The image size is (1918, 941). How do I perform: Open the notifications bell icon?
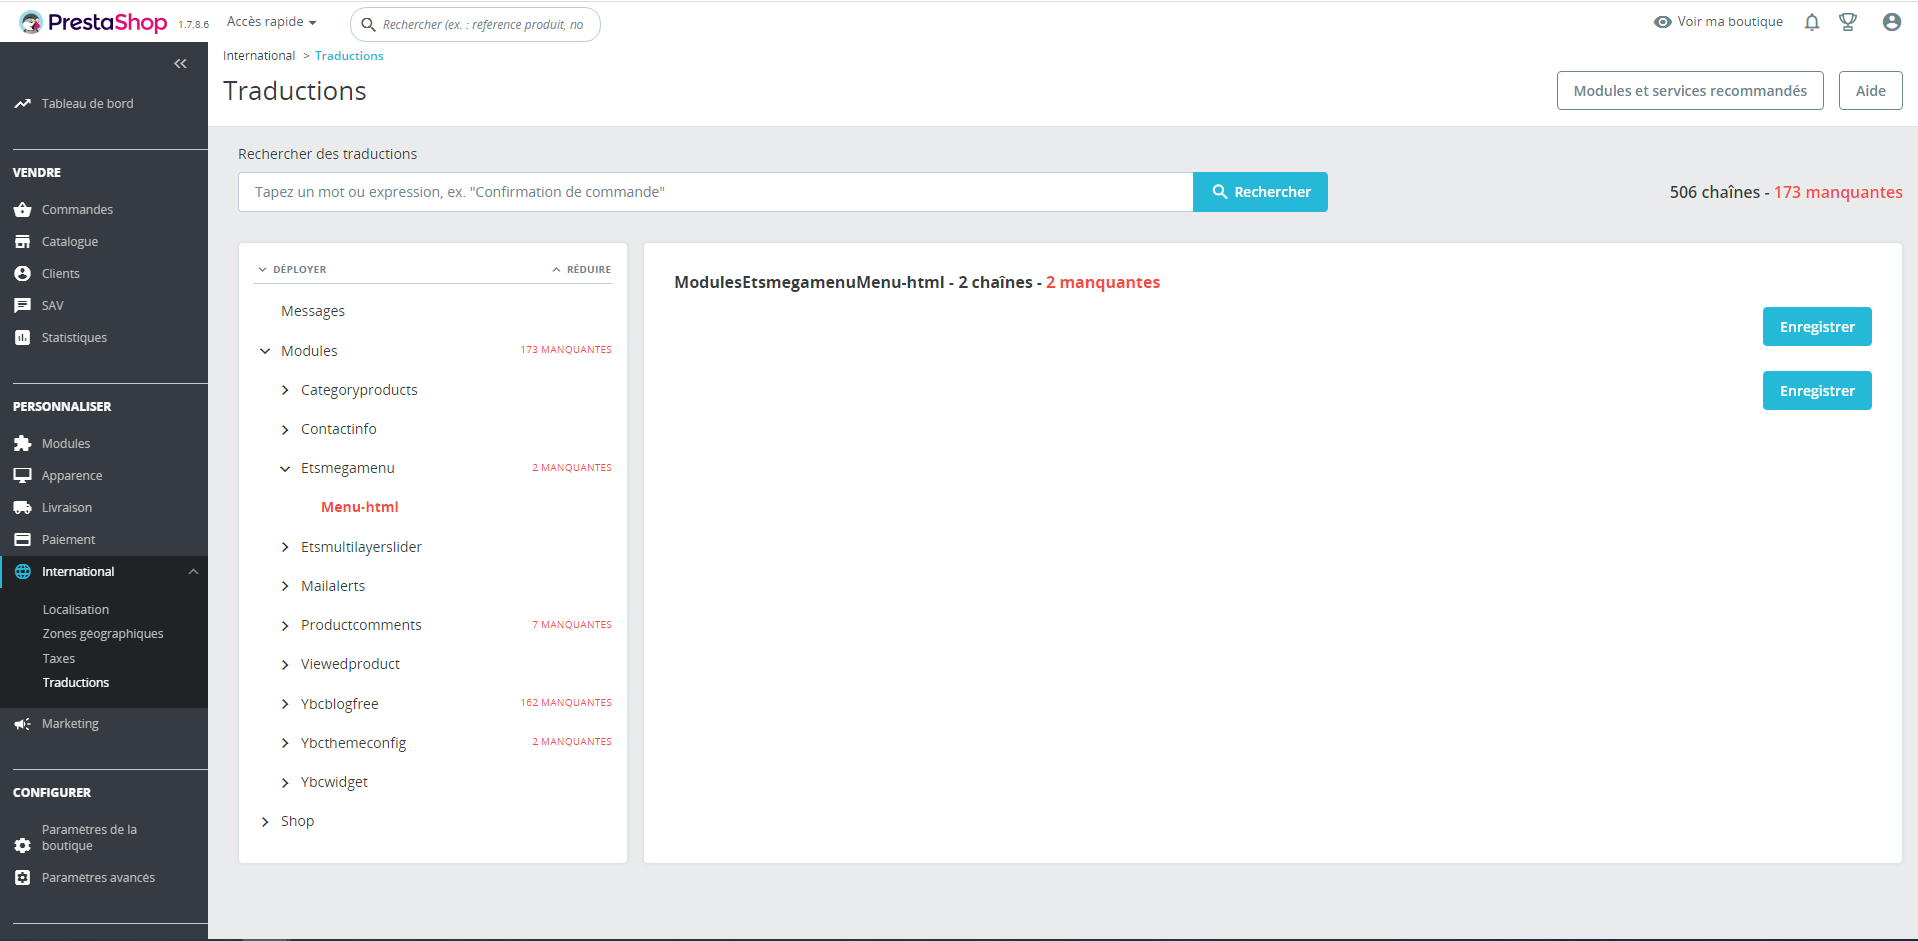(x=1811, y=22)
